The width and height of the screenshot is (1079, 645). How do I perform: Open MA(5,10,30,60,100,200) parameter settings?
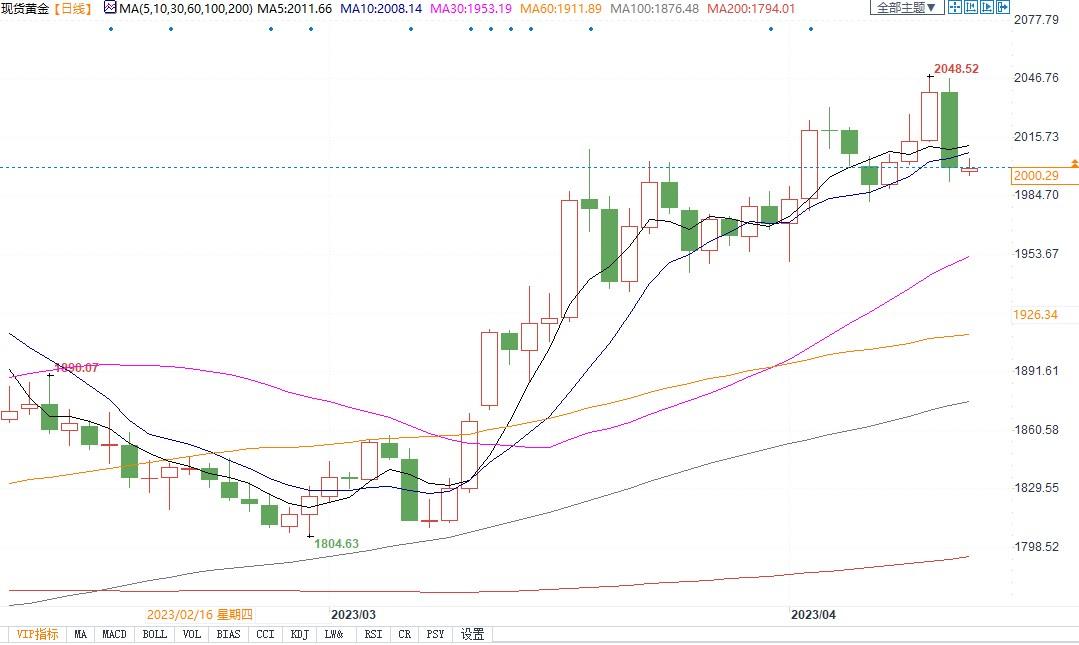click(185, 9)
